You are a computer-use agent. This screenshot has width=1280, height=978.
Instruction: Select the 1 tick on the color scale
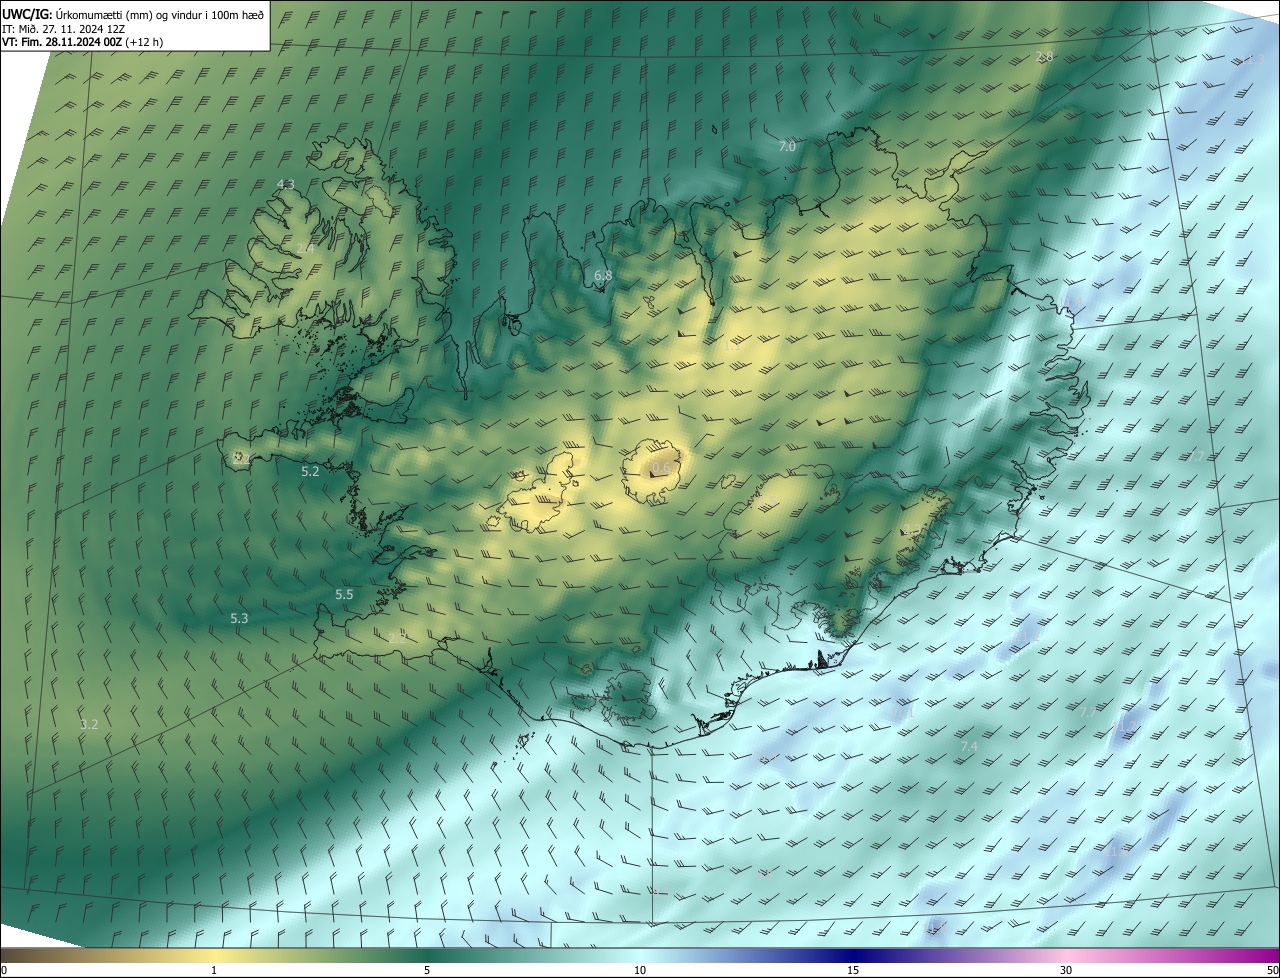pos(214,970)
